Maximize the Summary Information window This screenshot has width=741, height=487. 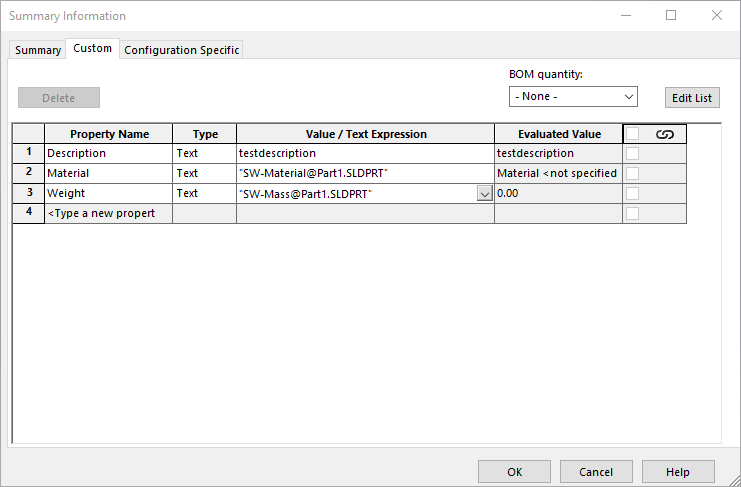click(x=671, y=16)
